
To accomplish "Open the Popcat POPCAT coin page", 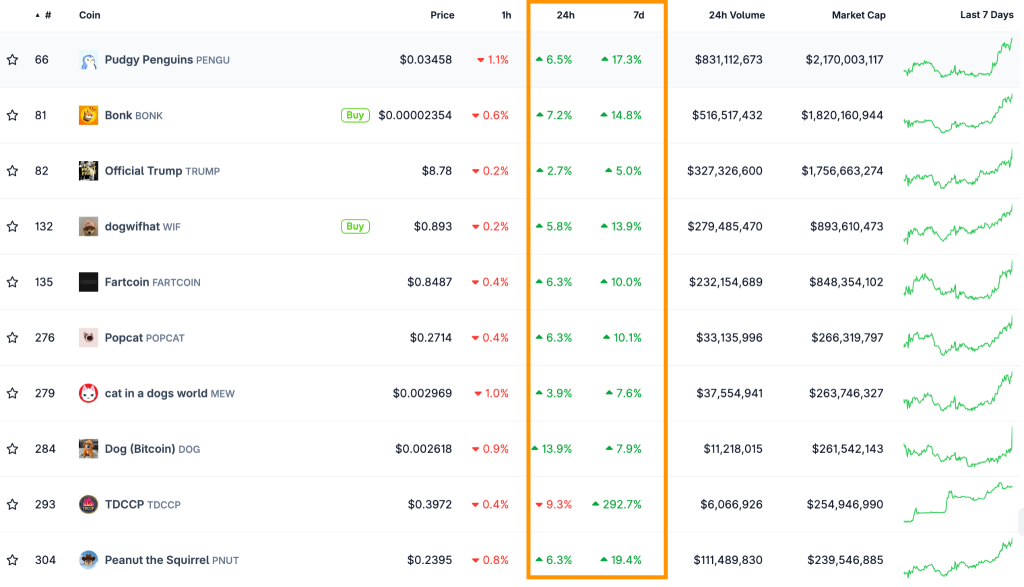I will 144,338.
